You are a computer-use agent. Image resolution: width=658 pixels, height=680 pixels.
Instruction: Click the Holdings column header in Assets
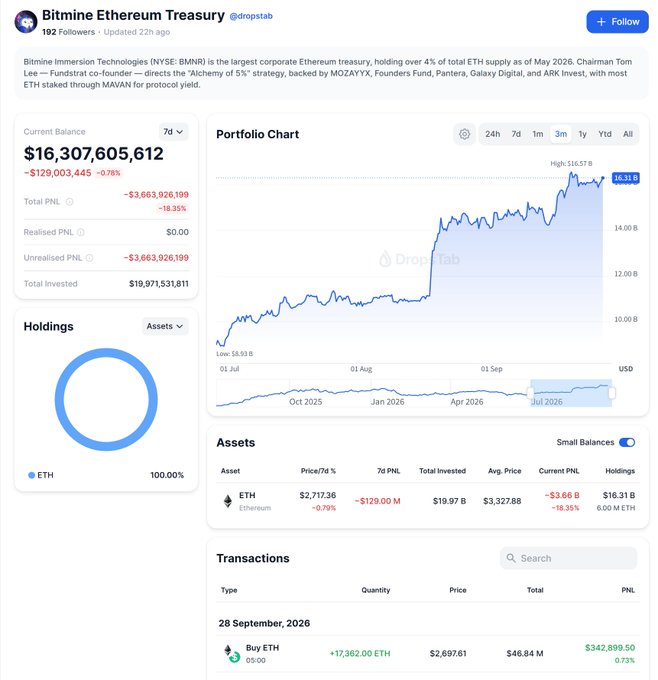[620, 471]
